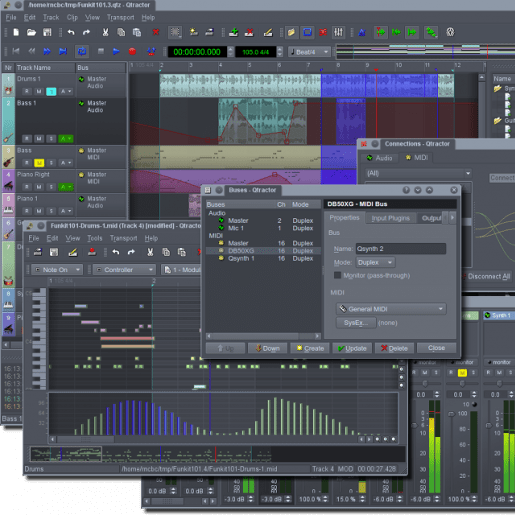Switch to Audio tab in Connections window
515x515 pixels.
coord(380,158)
